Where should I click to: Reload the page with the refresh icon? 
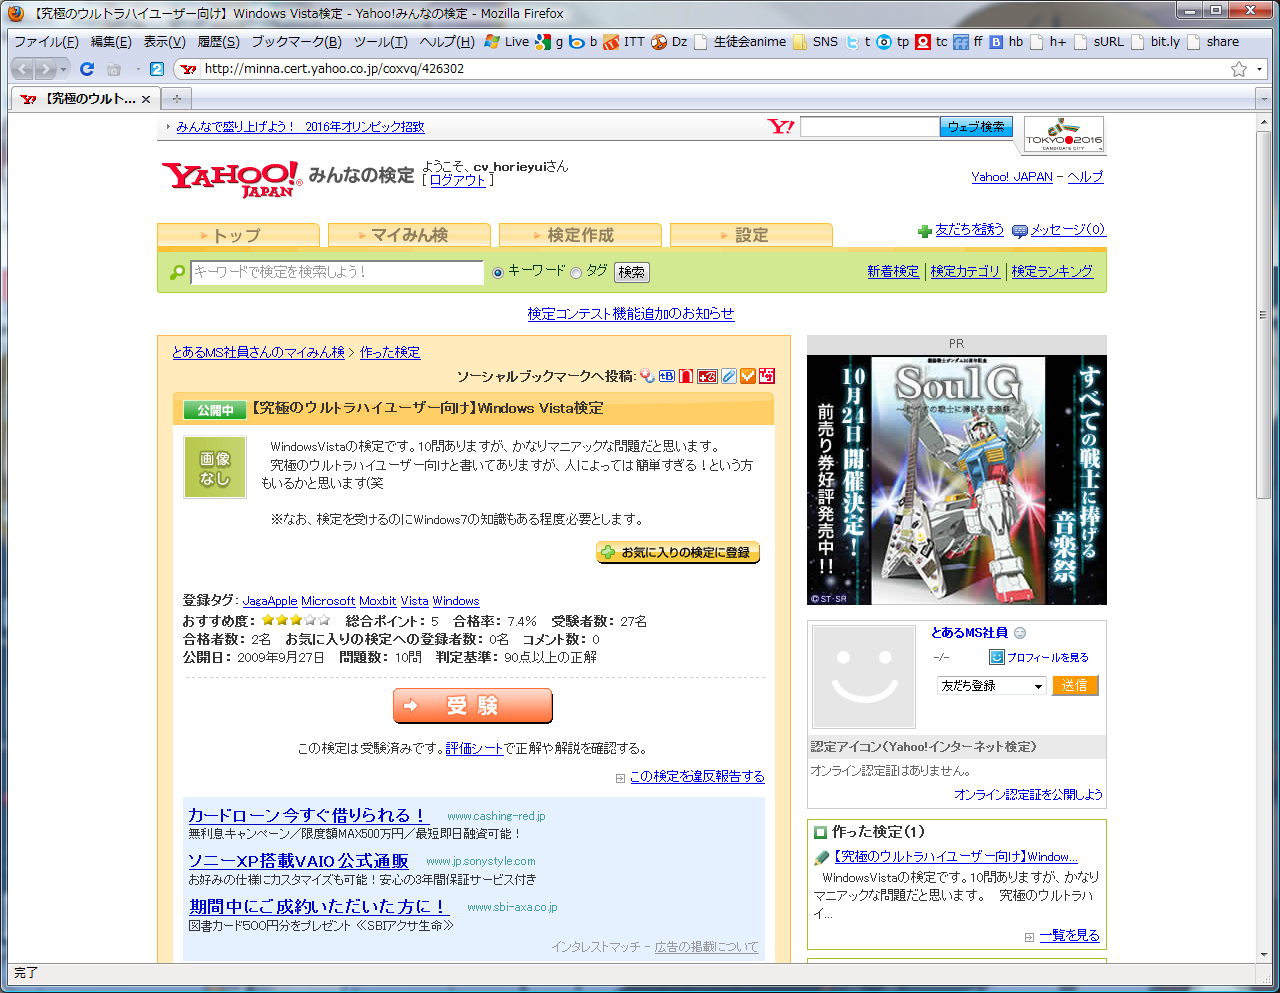pyautogui.click(x=87, y=69)
